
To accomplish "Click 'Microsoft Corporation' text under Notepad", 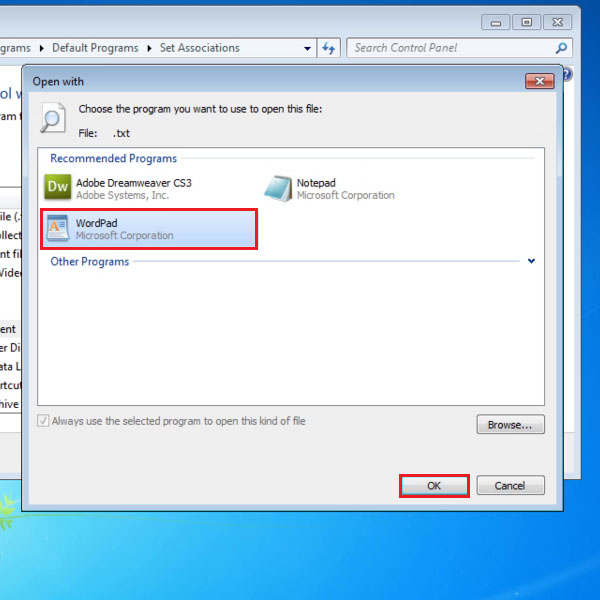I will (x=346, y=196).
